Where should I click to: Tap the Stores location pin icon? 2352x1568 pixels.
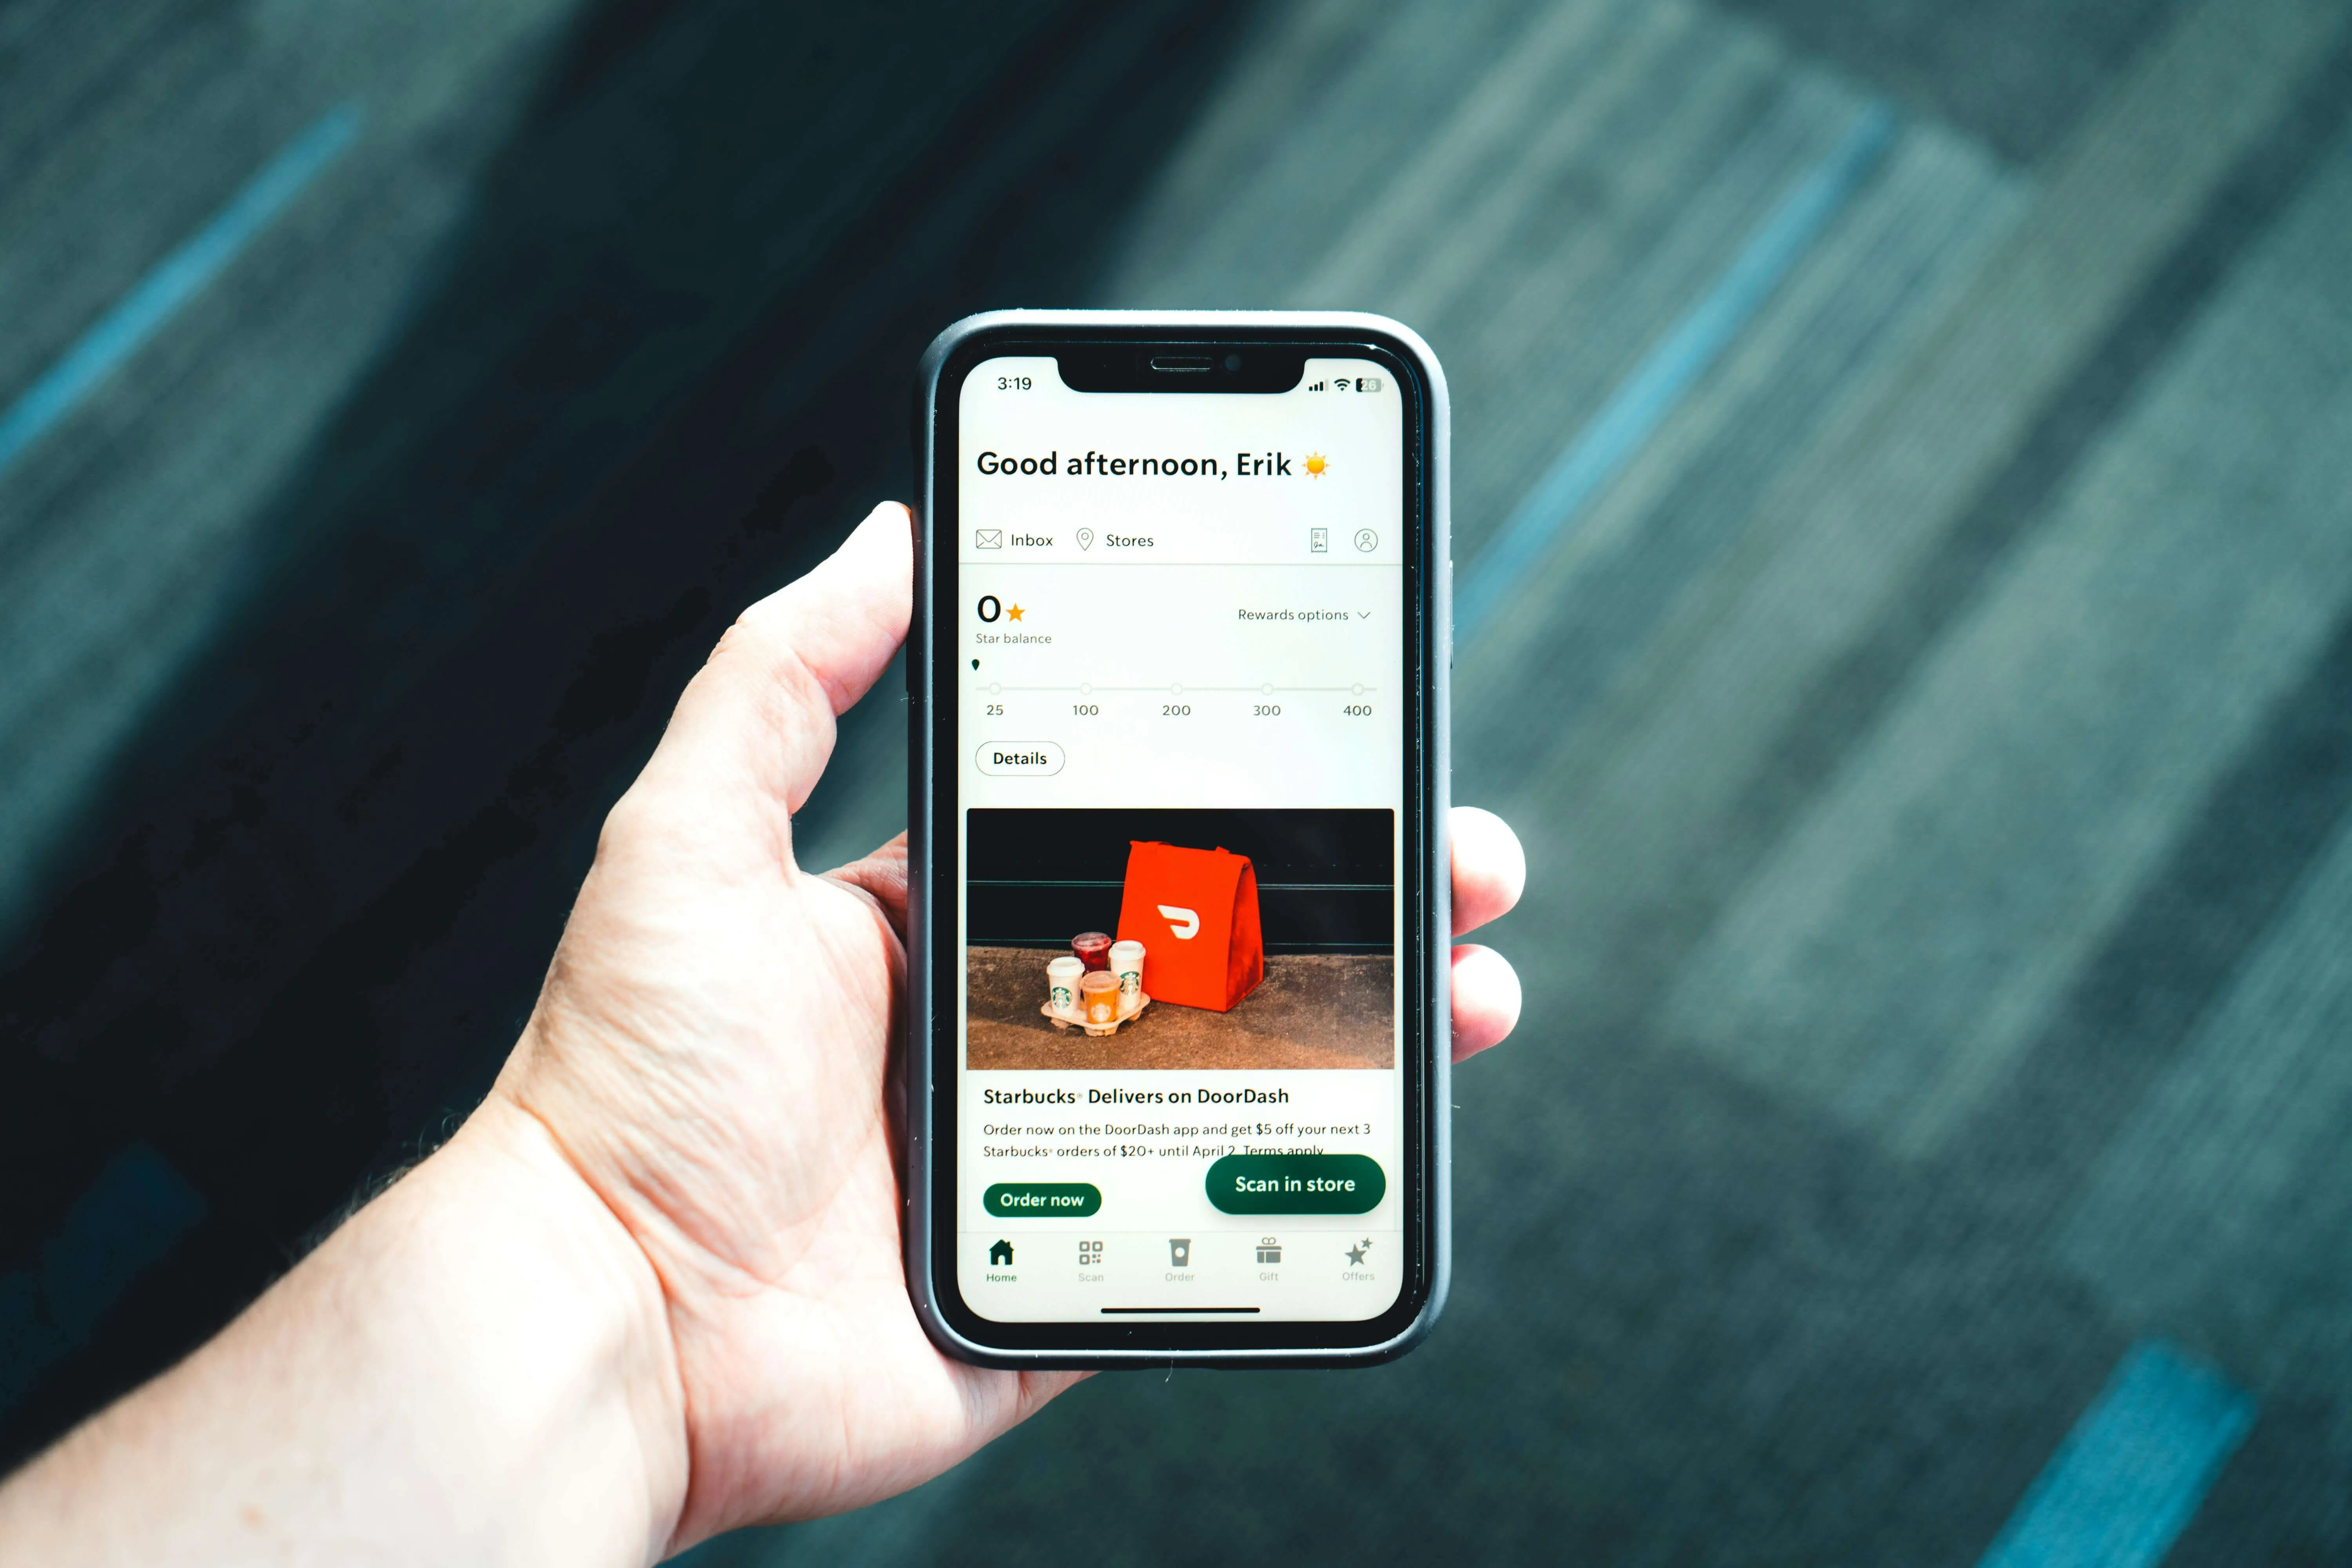tap(1085, 539)
